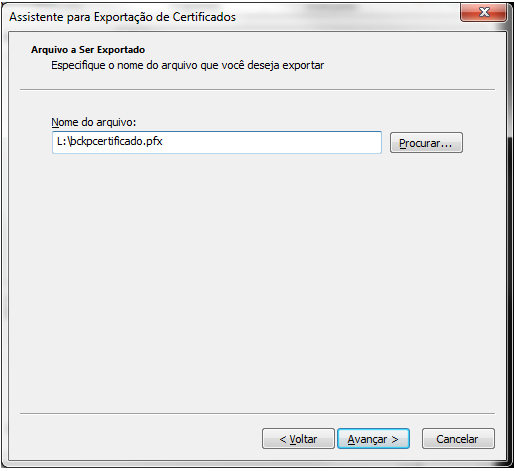The width and height of the screenshot is (515, 471).
Task: Advance with the Avançar > button
Action: [373, 439]
